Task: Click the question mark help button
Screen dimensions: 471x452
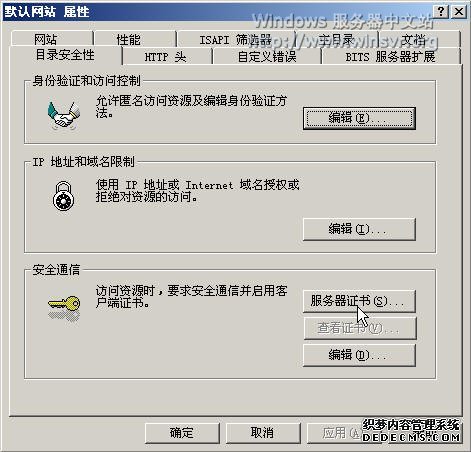Action: 440,12
